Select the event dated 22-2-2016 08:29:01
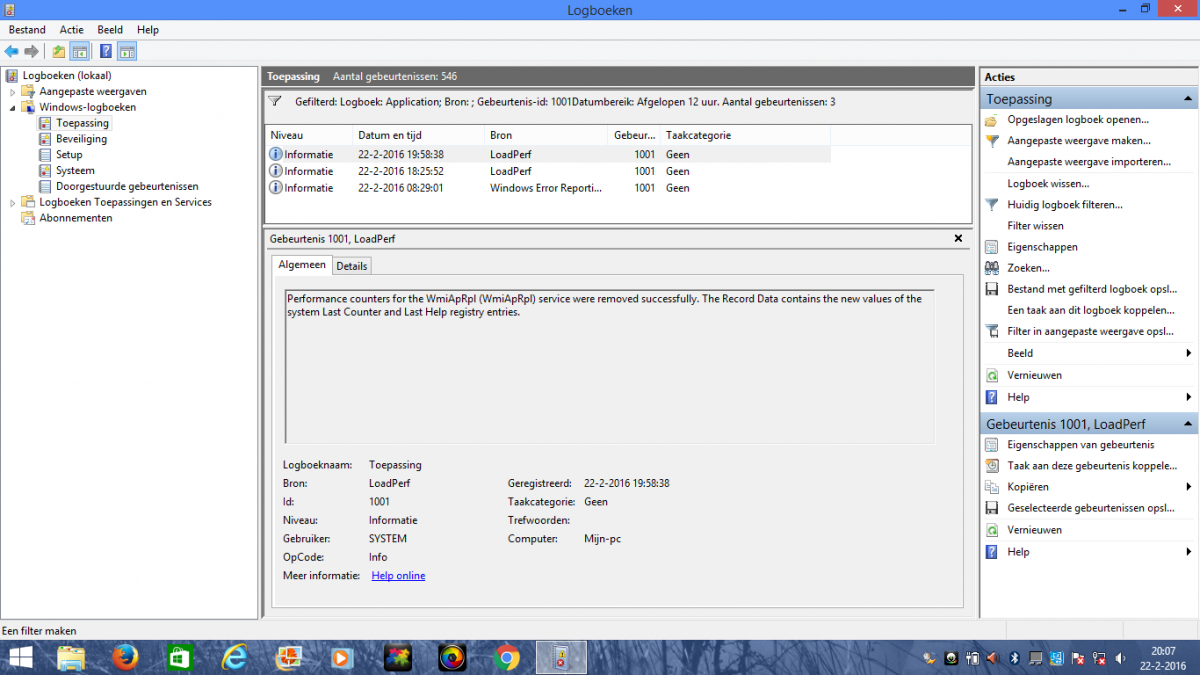The image size is (1200, 675). [x=548, y=187]
